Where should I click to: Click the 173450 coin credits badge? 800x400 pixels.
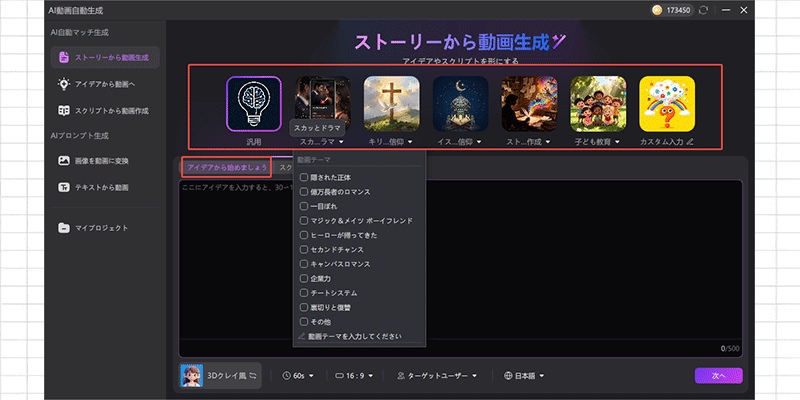point(672,10)
